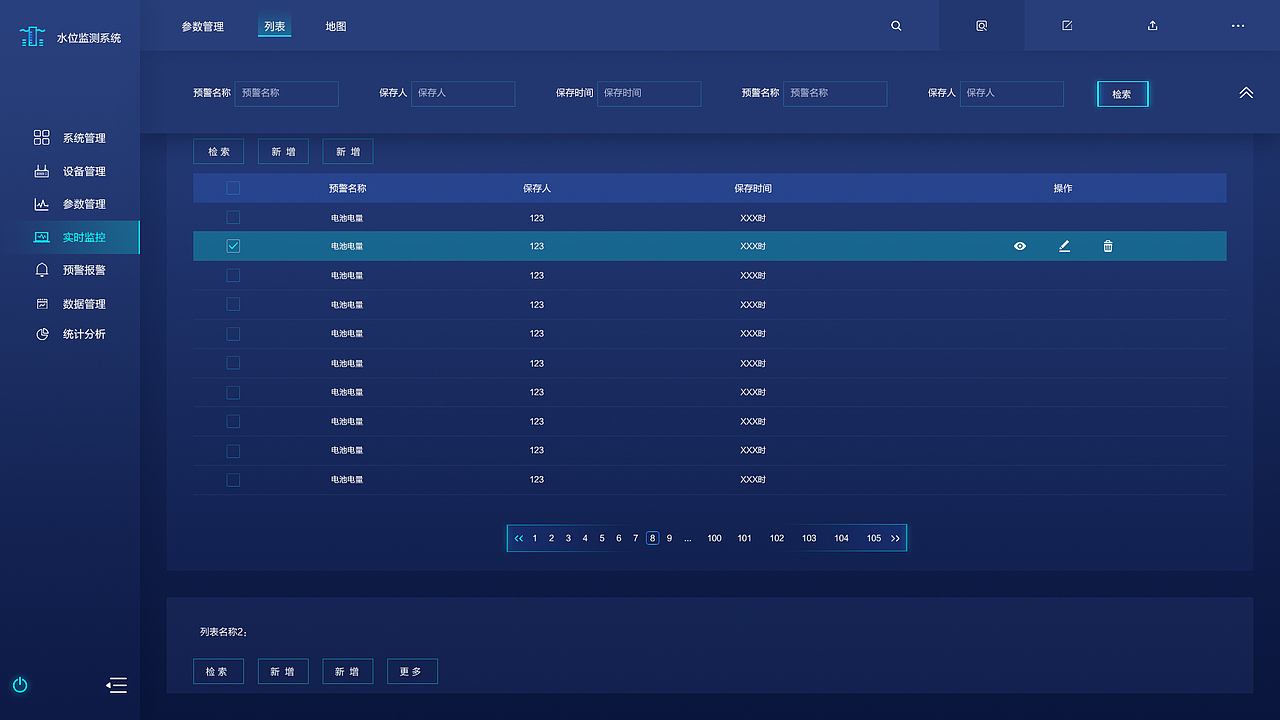View the highlighted row with the eye icon
This screenshot has height=720, width=1280.
click(1020, 246)
